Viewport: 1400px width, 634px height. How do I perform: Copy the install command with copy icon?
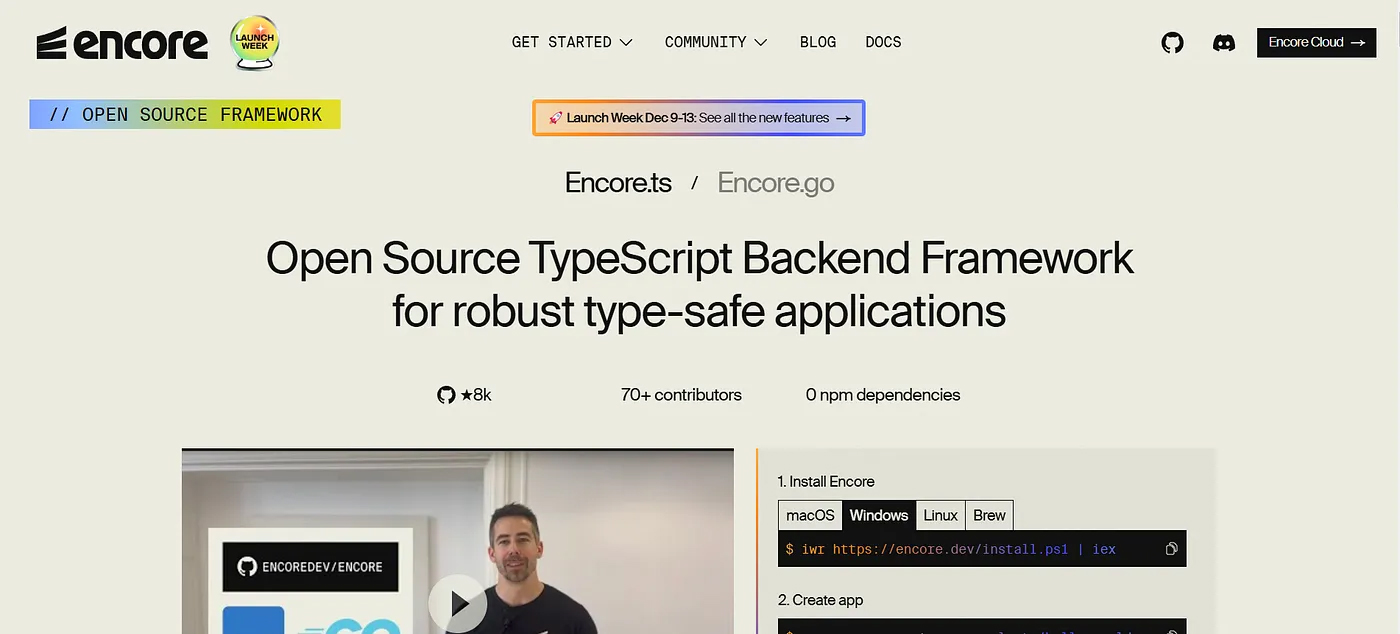point(1171,549)
